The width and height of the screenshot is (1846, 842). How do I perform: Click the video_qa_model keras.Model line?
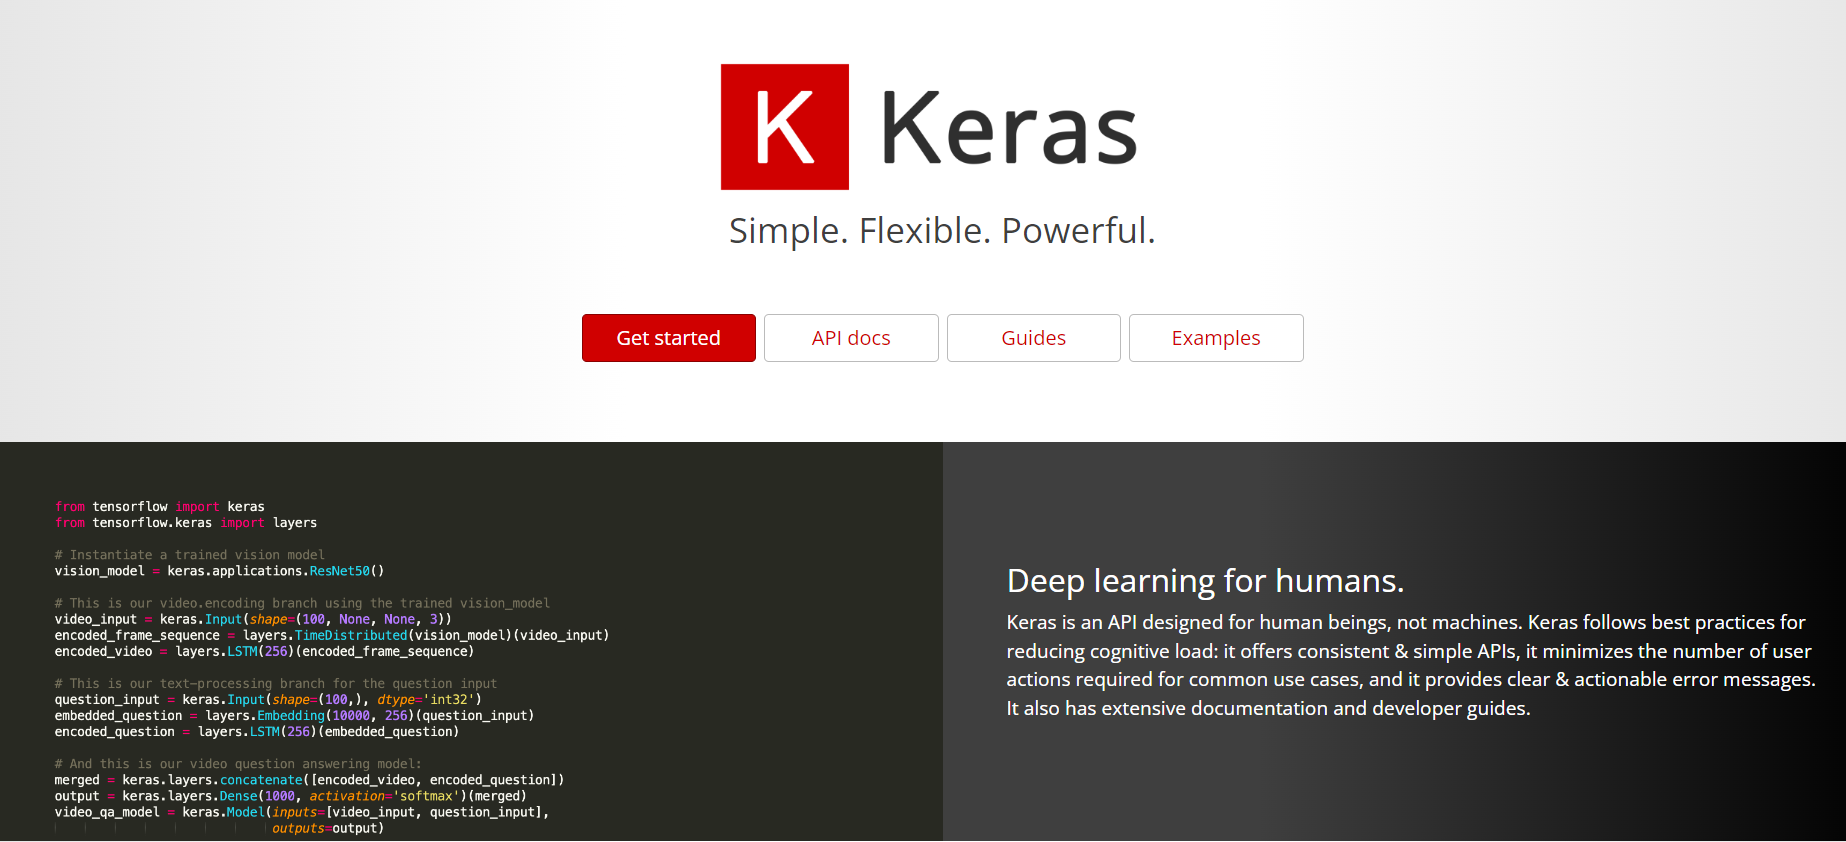tap(302, 812)
